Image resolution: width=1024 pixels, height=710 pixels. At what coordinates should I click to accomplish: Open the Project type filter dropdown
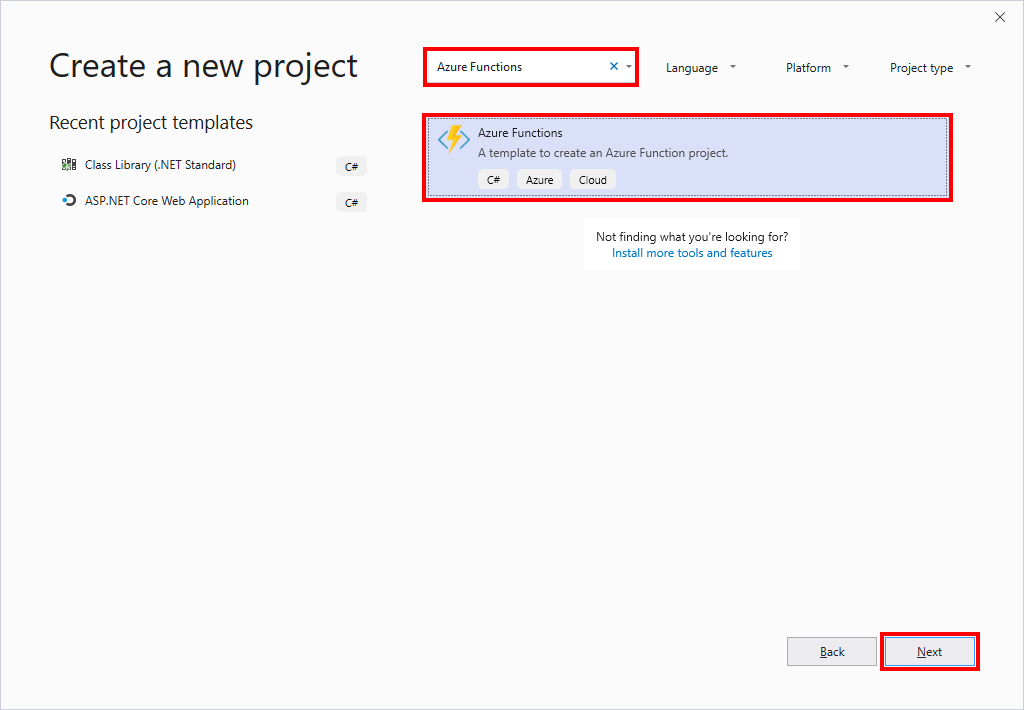(x=930, y=67)
